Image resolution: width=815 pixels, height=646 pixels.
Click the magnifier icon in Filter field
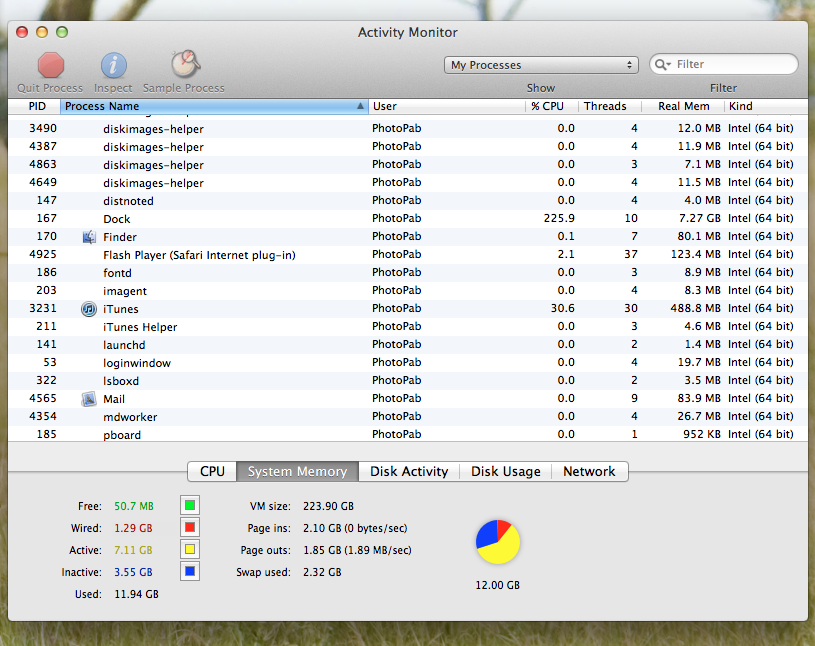(x=663, y=64)
